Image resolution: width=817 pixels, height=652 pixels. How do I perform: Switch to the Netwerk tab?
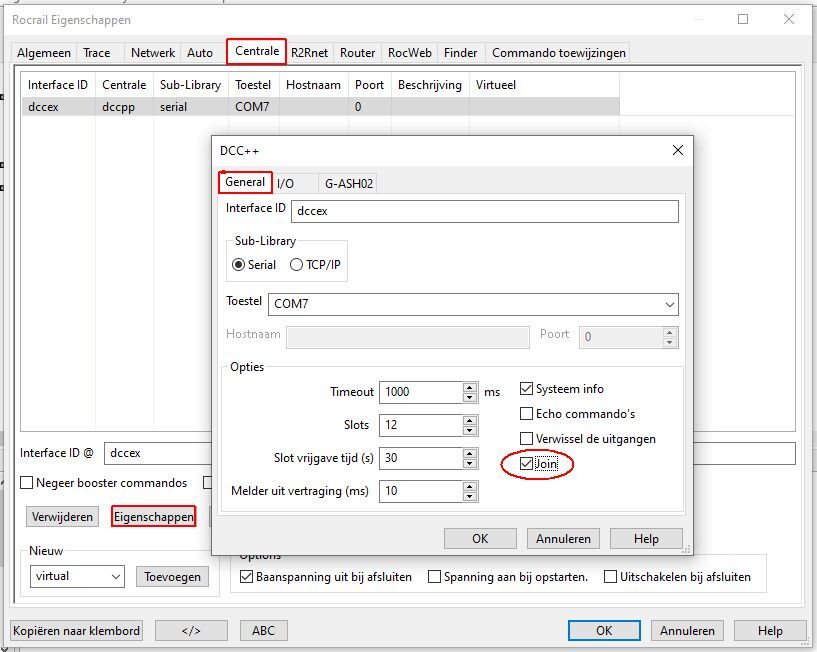[153, 53]
